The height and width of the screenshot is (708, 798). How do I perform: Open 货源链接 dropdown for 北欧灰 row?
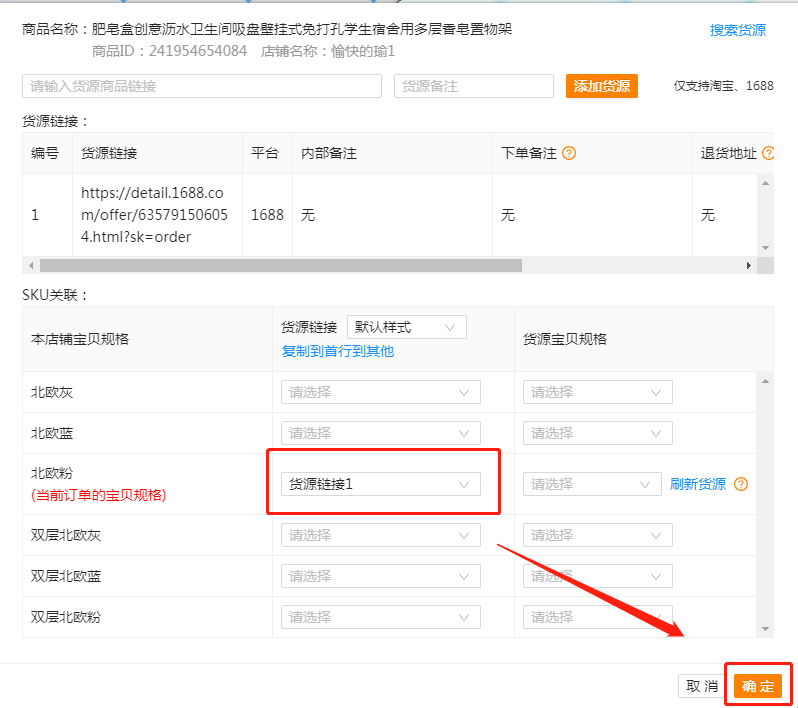(x=380, y=392)
